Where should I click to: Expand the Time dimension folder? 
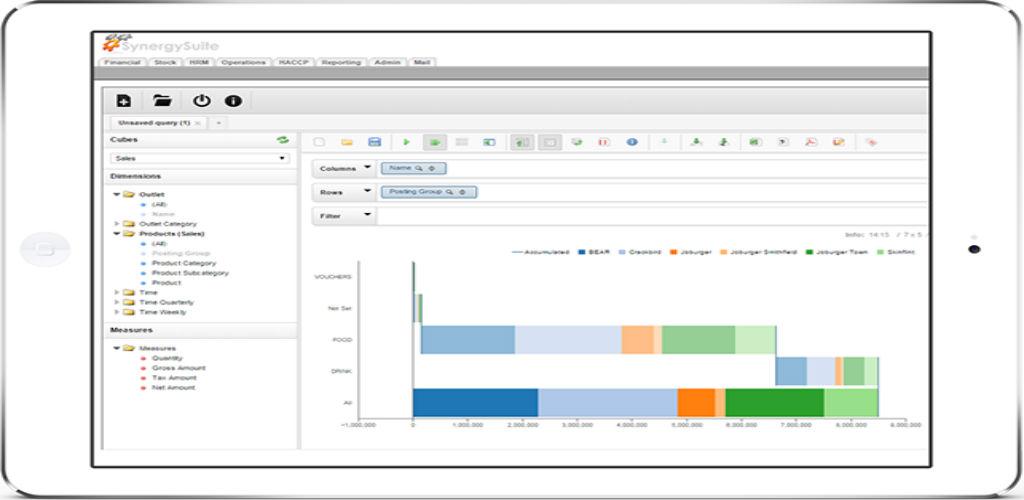click(x=117, y=292)
